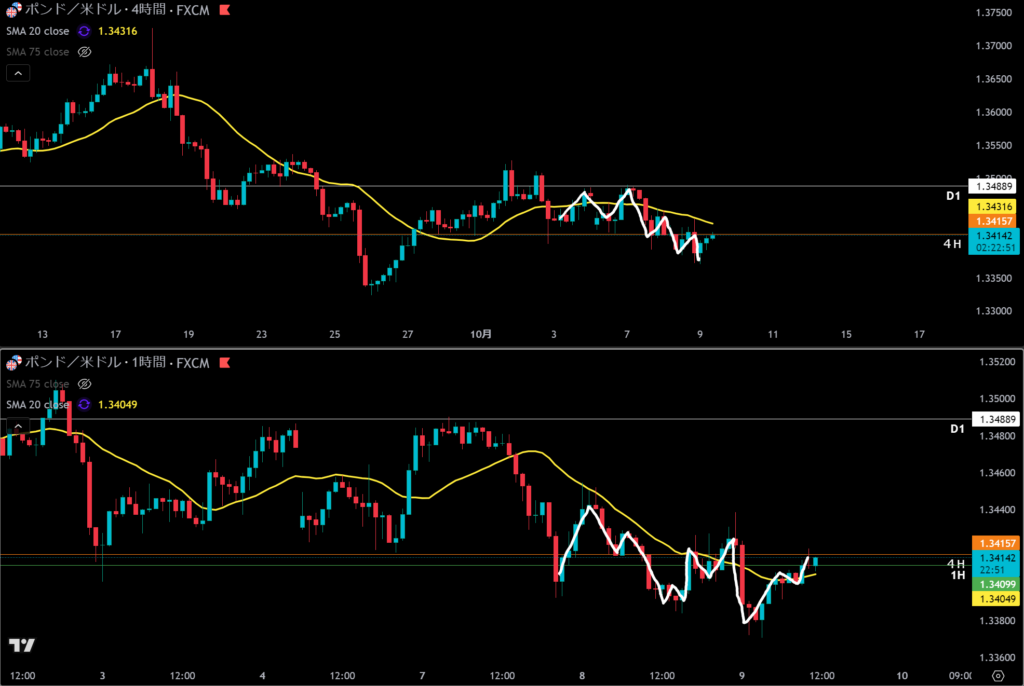
Task: Click the GBP/USD flag icon on bottom chart
Action: click(11, 360)
